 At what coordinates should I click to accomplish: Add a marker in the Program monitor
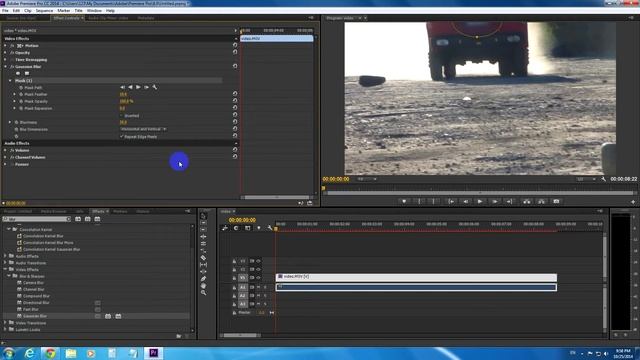pyautogui.click(x=404, y=201)
